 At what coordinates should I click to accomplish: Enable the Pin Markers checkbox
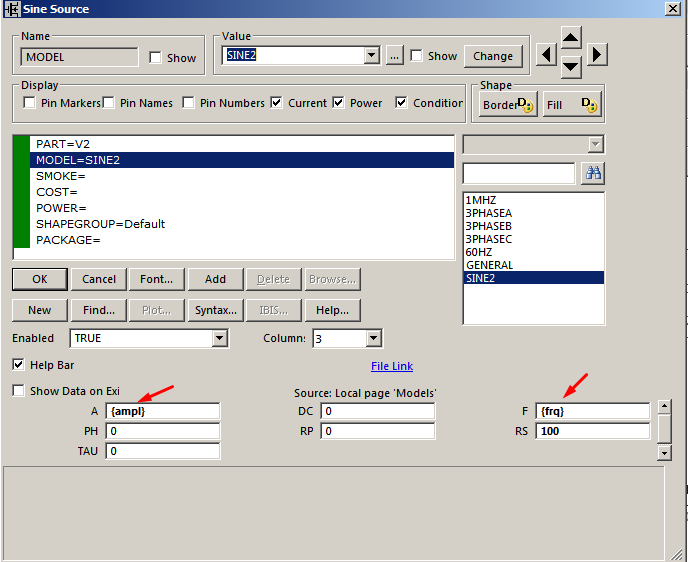click(29, 103)
